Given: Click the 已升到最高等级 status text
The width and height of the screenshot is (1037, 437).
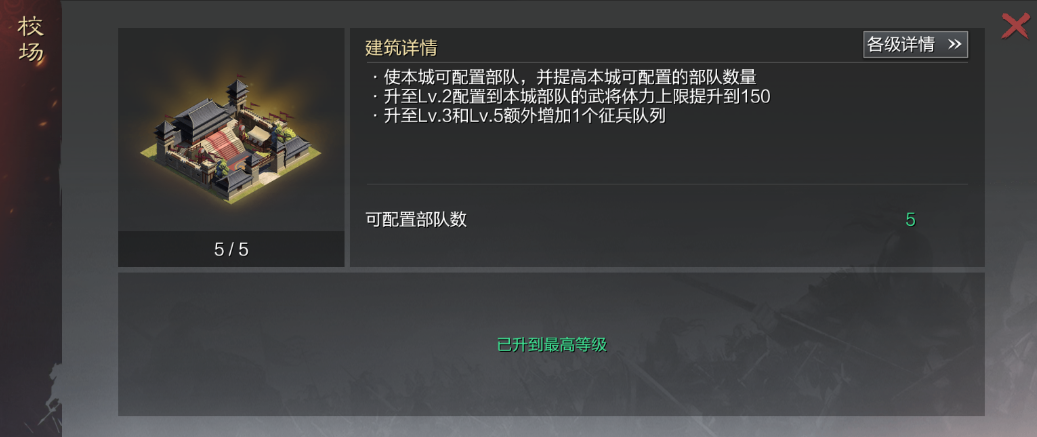Looking at the screenshot, I should (x=552, y=344).
